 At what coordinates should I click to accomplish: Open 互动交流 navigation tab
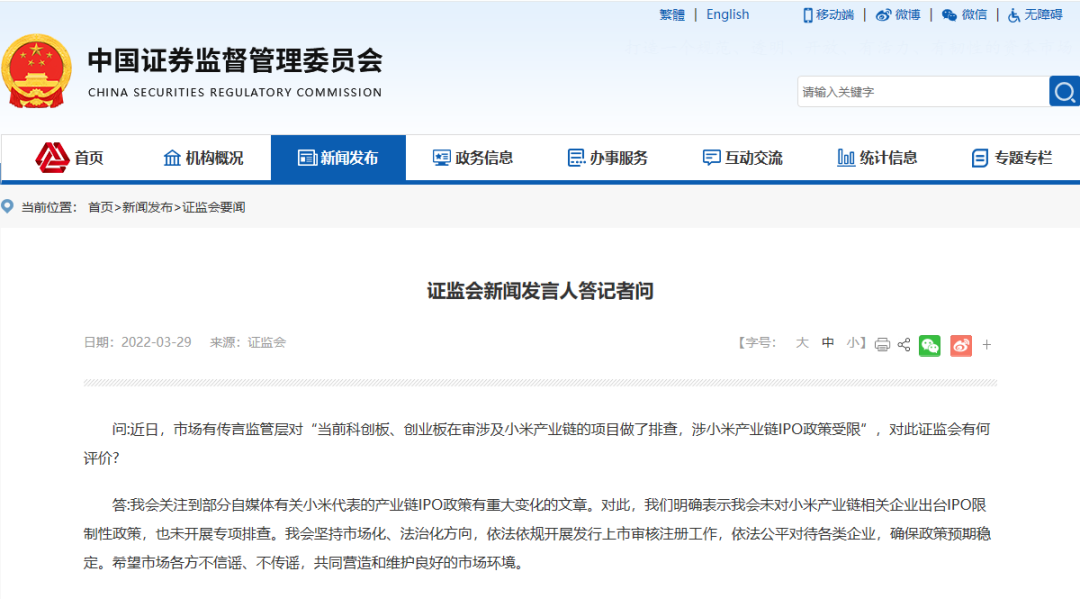tap(742, 158)
